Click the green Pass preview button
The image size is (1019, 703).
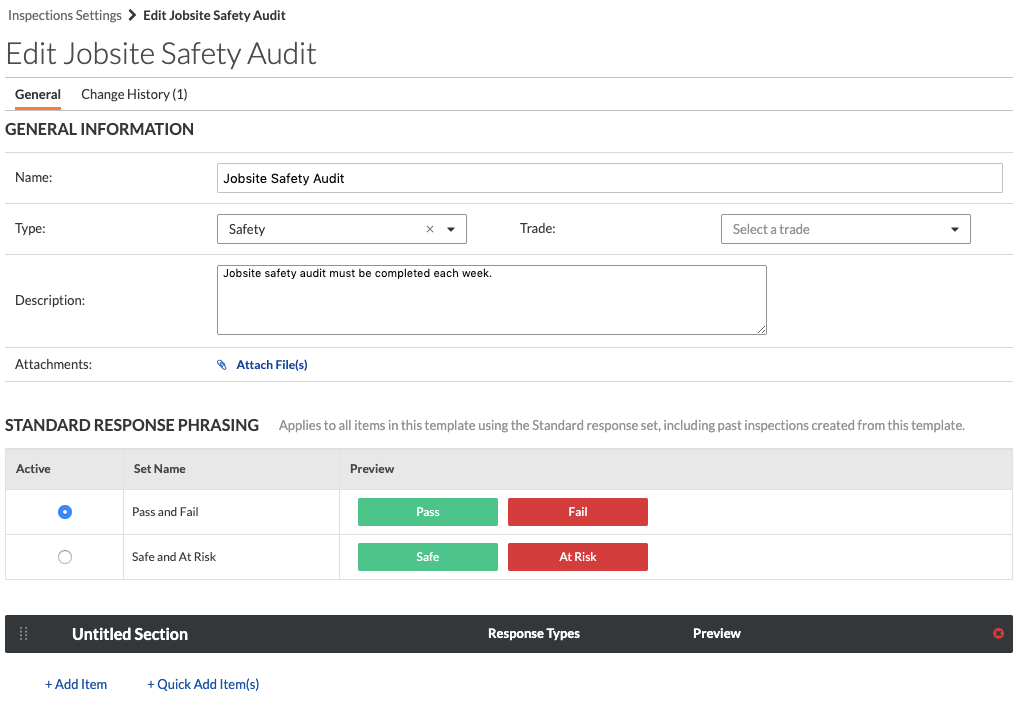click(428, 512)
